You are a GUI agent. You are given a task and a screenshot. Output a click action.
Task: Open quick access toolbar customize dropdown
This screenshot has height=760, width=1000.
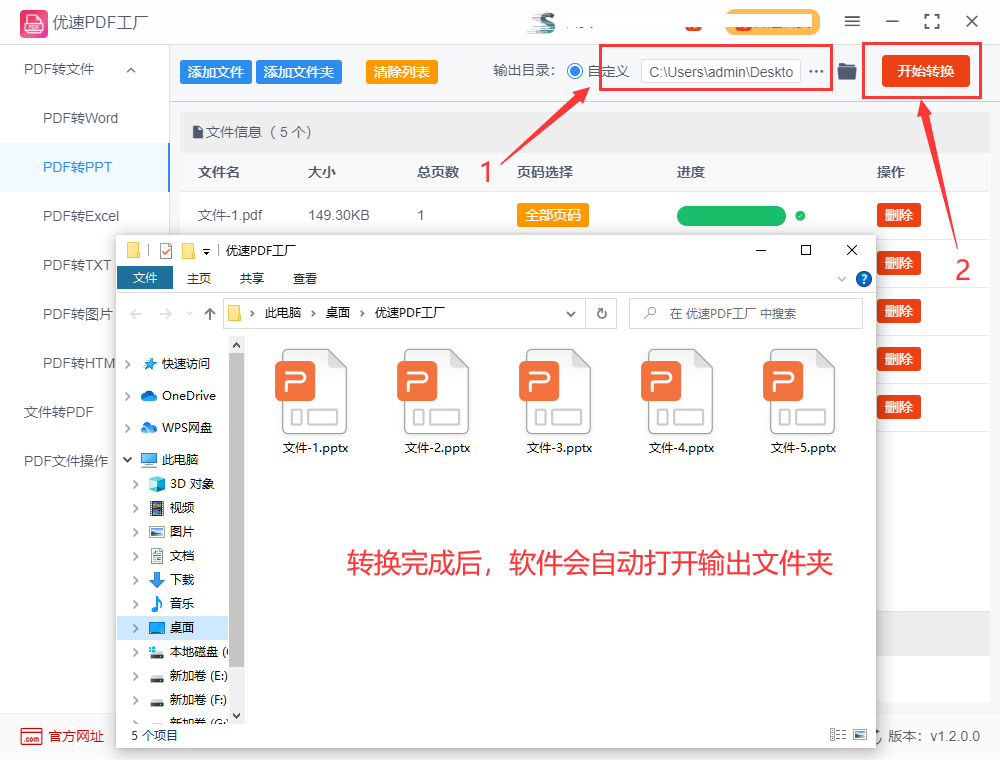[207, 251]
